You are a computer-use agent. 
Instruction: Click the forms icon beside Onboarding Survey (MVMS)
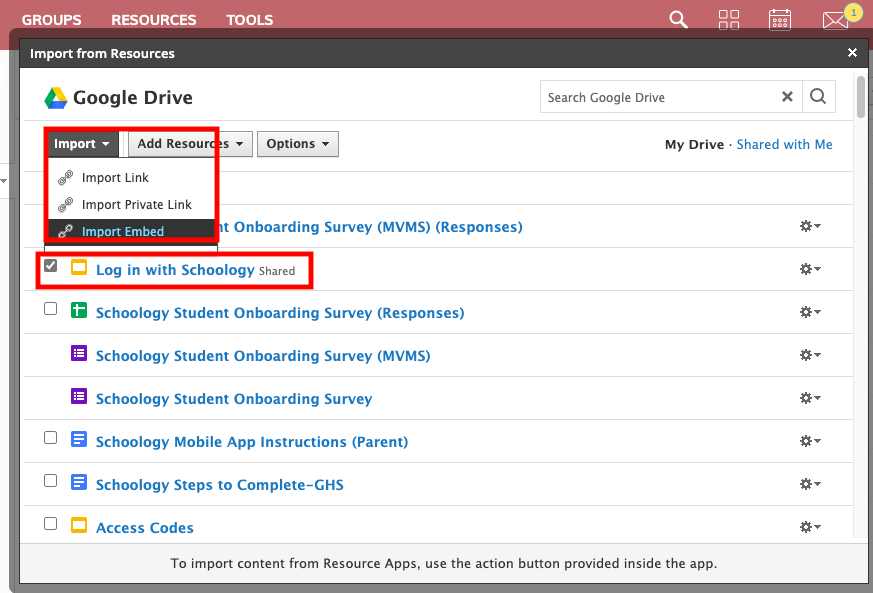[79, 353]
